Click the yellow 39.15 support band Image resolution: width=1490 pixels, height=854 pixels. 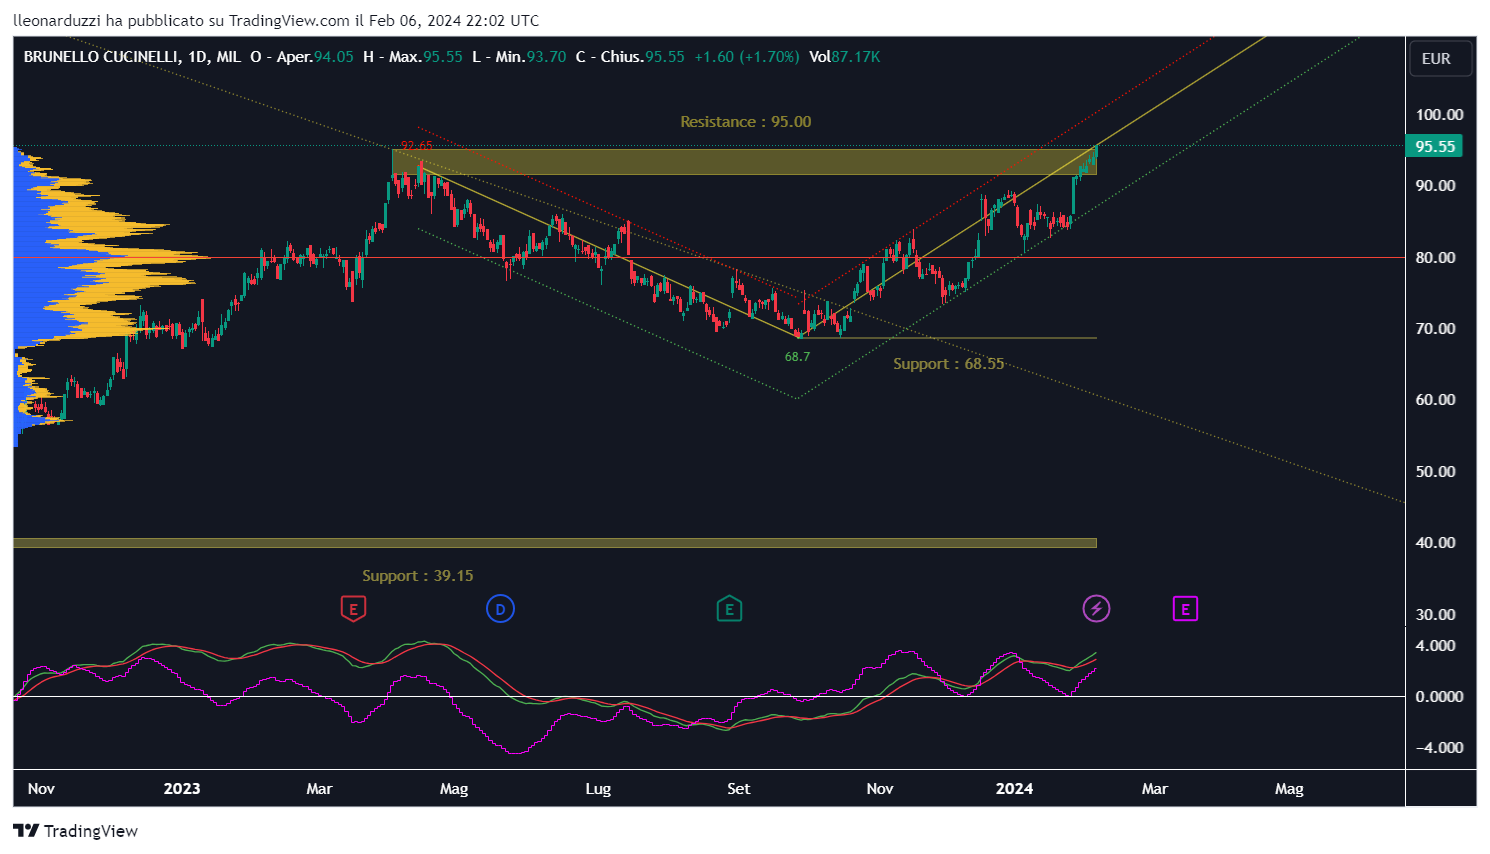pyautogui.click(x=555, y=543)
